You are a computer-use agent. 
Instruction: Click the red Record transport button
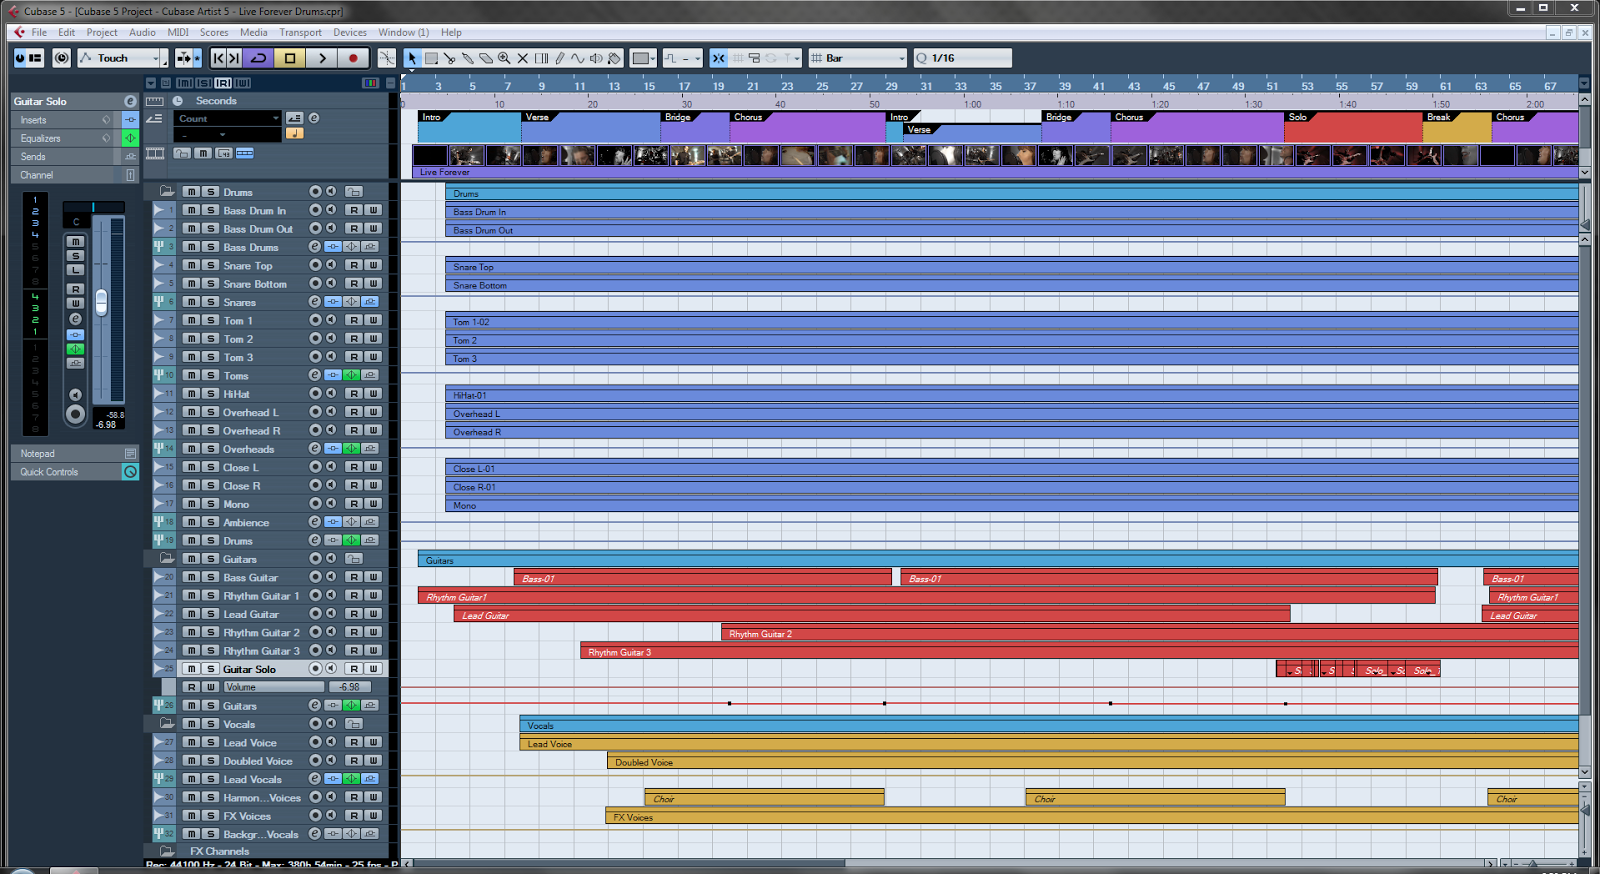[x=353, y=58]
